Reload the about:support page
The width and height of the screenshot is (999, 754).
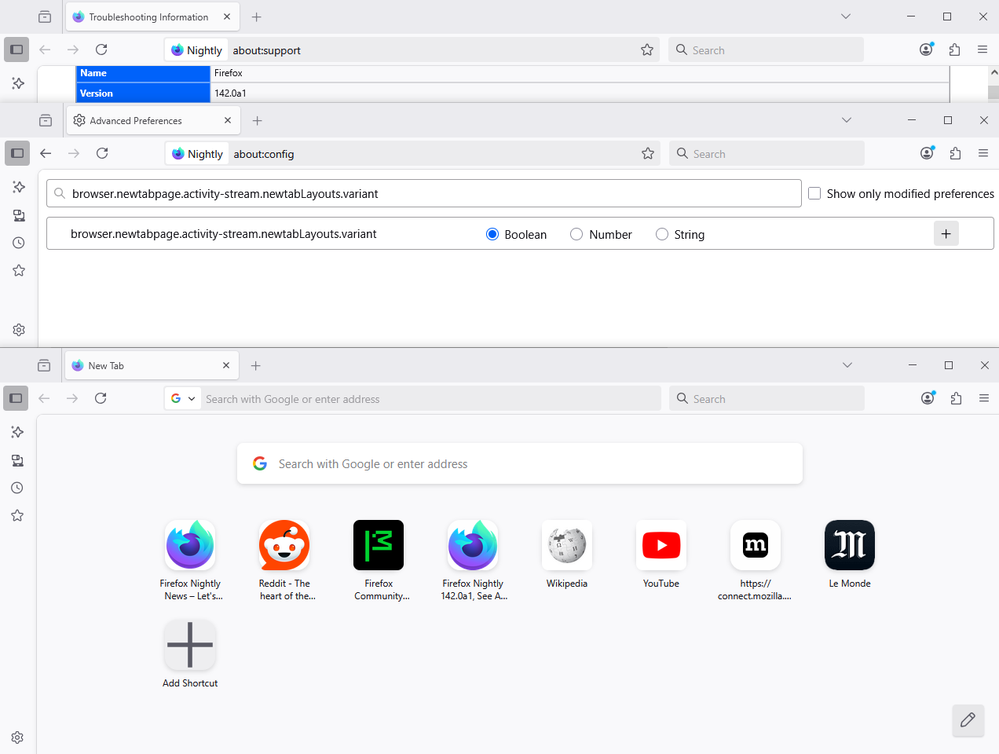pos(101,50)
